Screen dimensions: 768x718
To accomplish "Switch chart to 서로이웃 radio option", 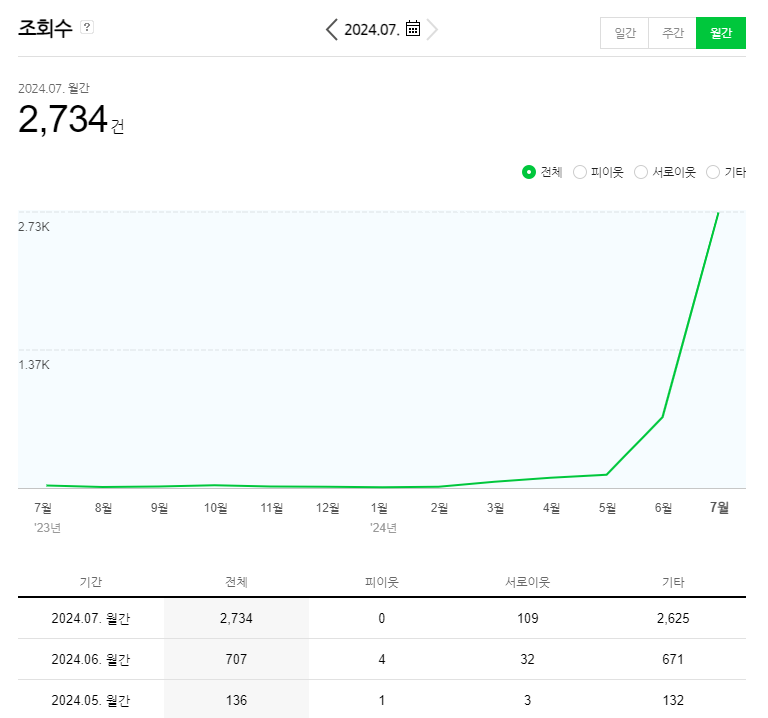I will [641, 172].
